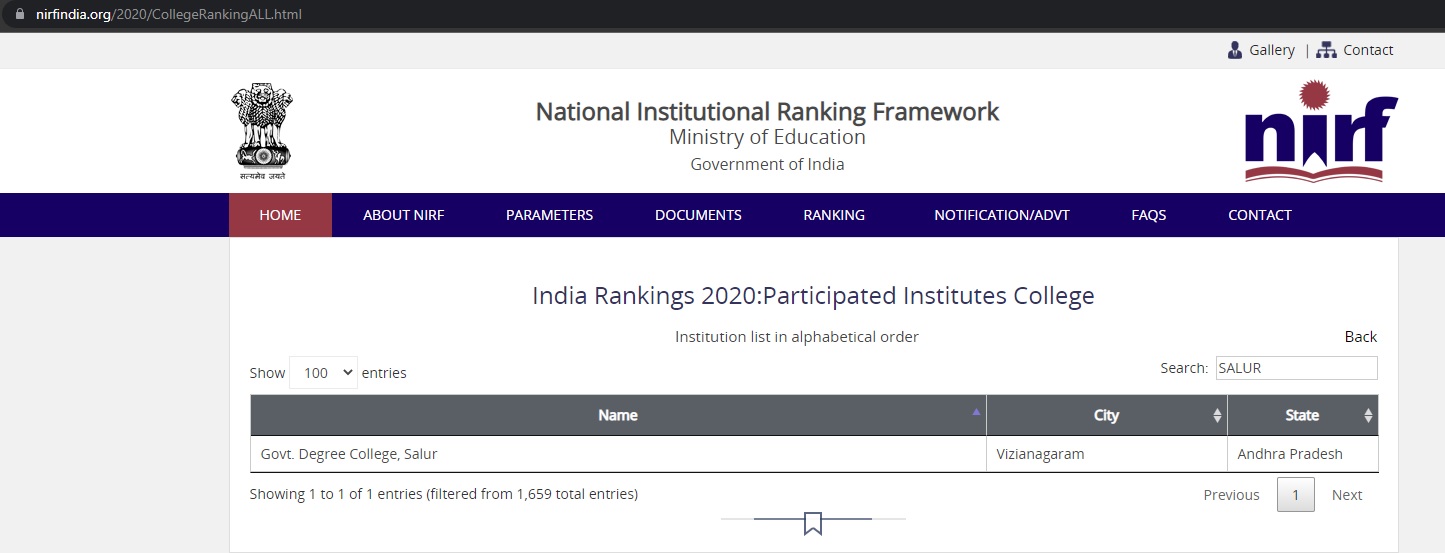Click the Ministry of Education text
Image resolution: width=1445 pixels, height=553 pixels.
767,138
